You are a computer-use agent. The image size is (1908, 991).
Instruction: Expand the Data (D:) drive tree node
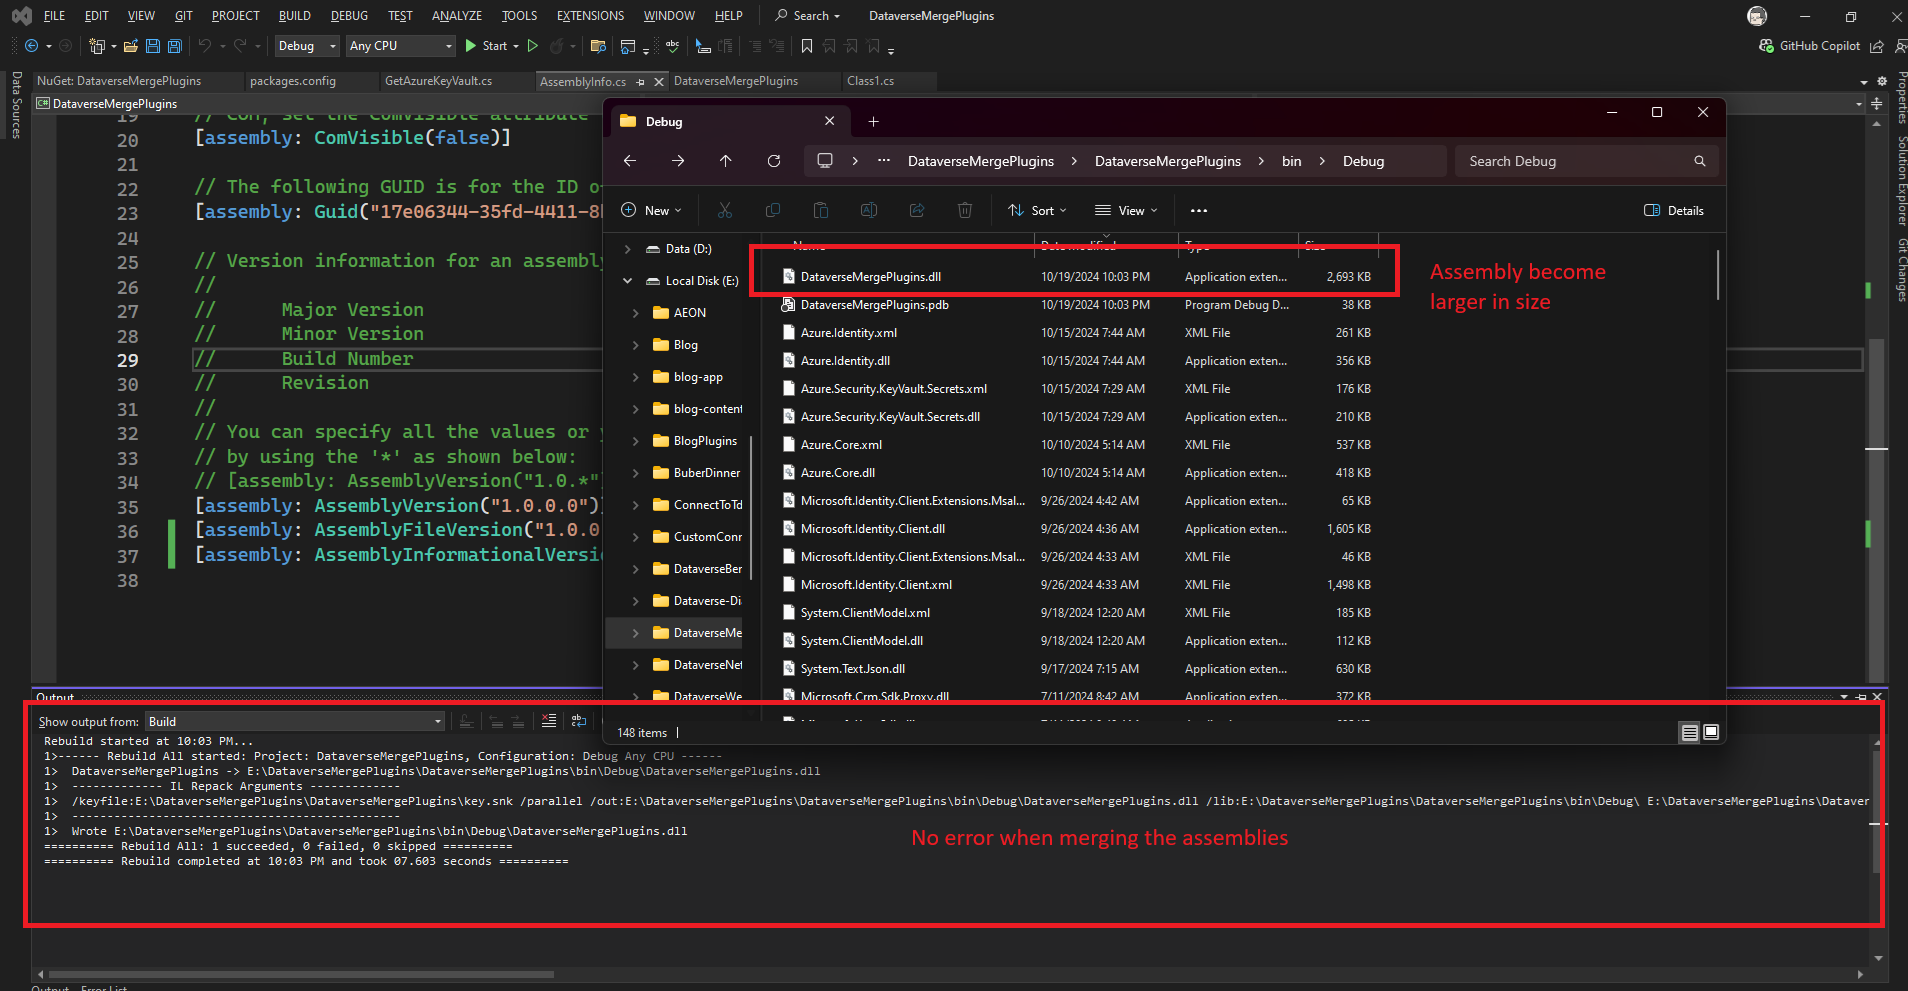[628, 249]
